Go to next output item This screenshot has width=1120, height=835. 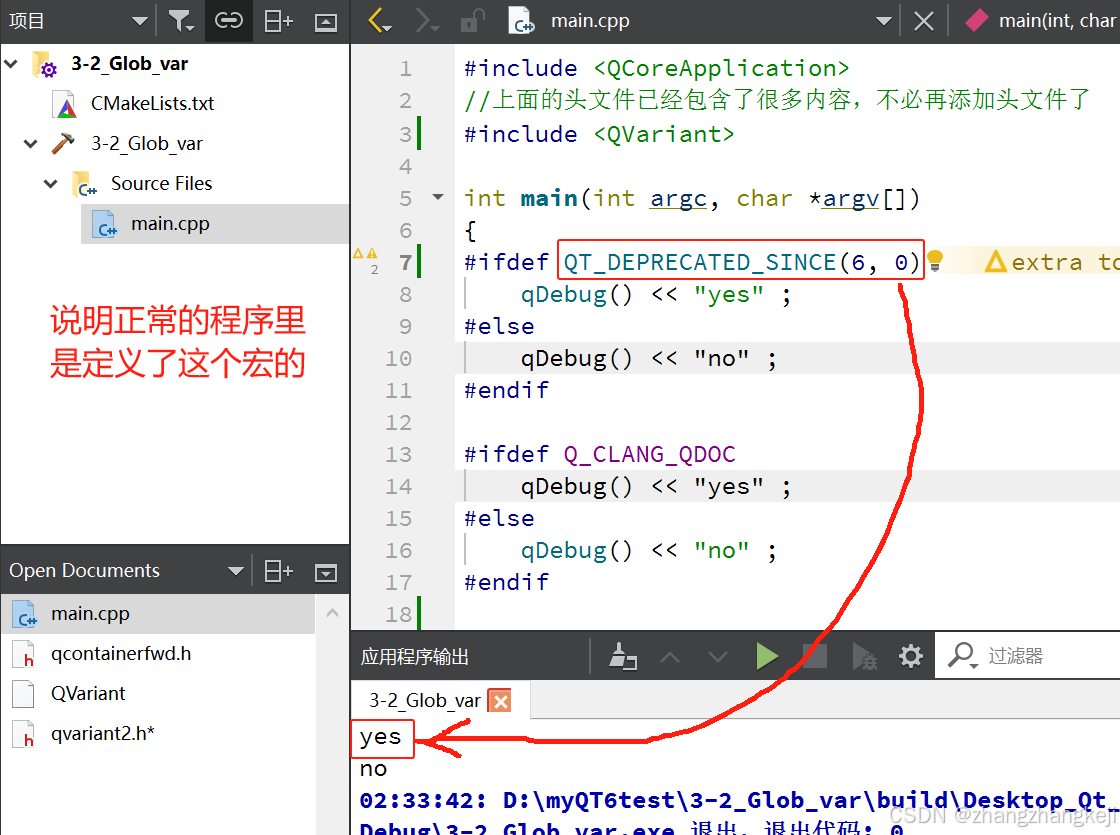pyautogui.click(x=718, y=656)
